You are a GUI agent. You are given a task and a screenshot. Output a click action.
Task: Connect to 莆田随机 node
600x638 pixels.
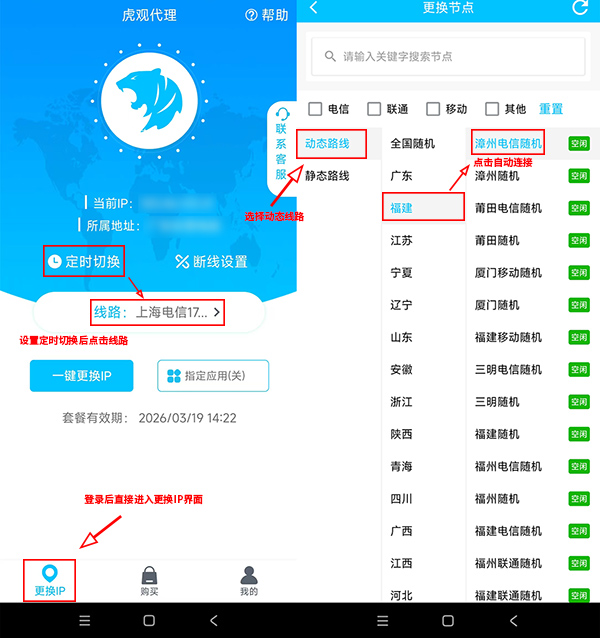[x=497, y=240]
